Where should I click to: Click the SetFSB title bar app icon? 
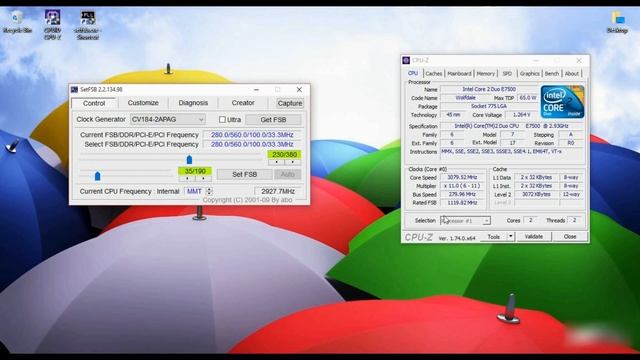74,89
